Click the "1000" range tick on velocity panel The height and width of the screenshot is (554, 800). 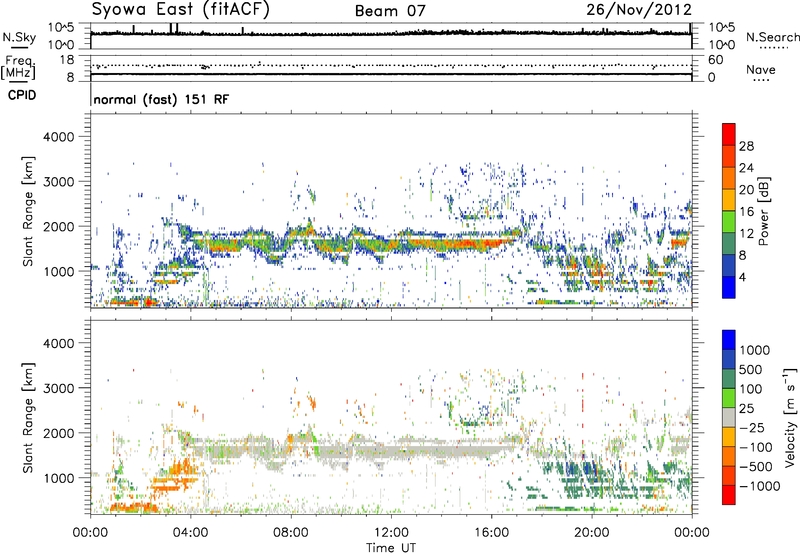[x=58, y=478]
